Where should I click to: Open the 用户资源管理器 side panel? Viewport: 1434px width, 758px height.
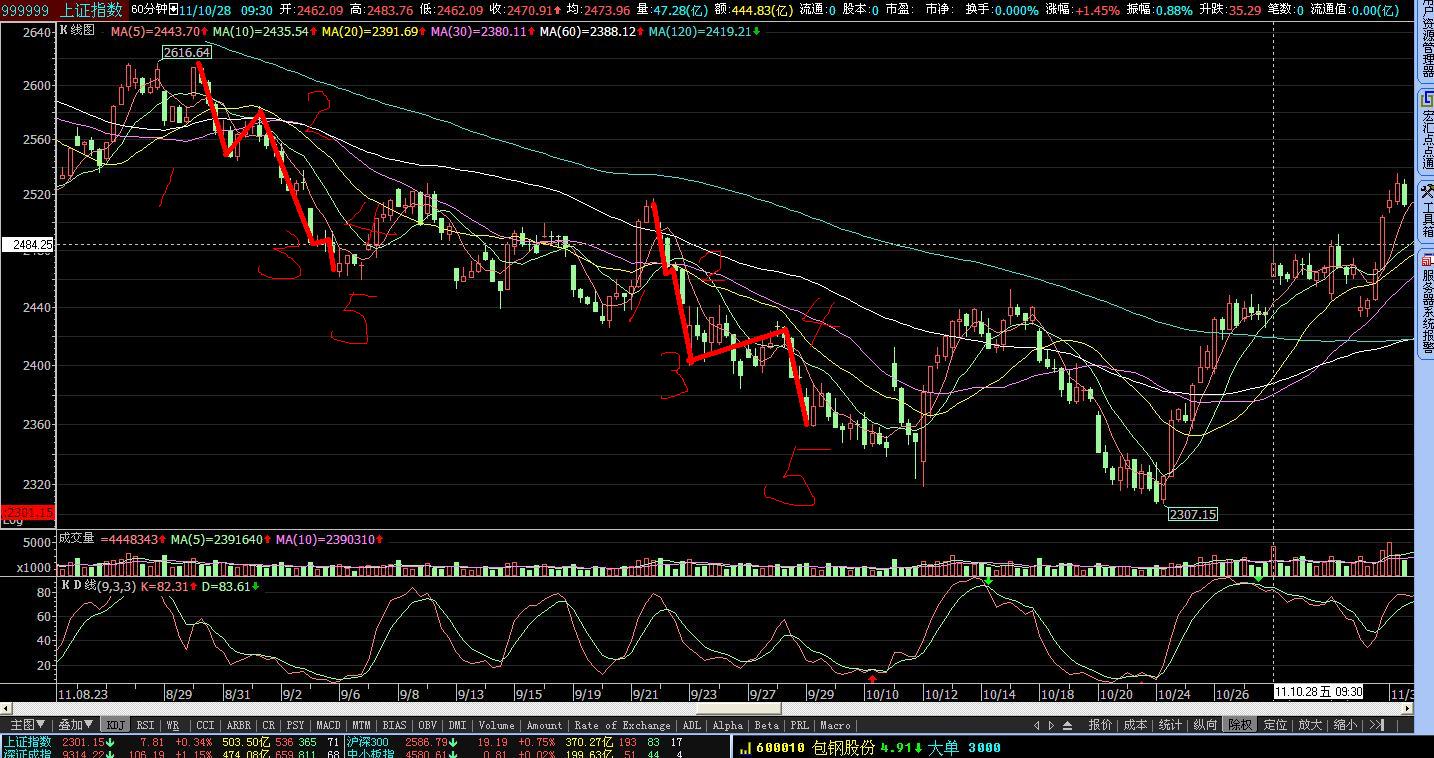(1425, 40)
